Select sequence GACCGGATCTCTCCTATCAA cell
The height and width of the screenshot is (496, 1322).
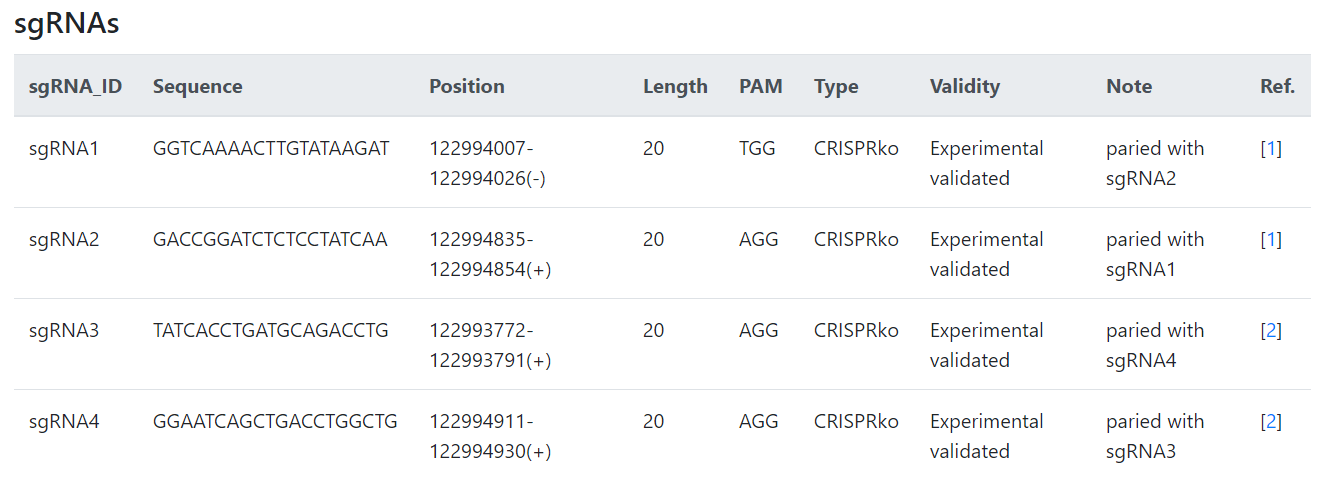(270, 240)
